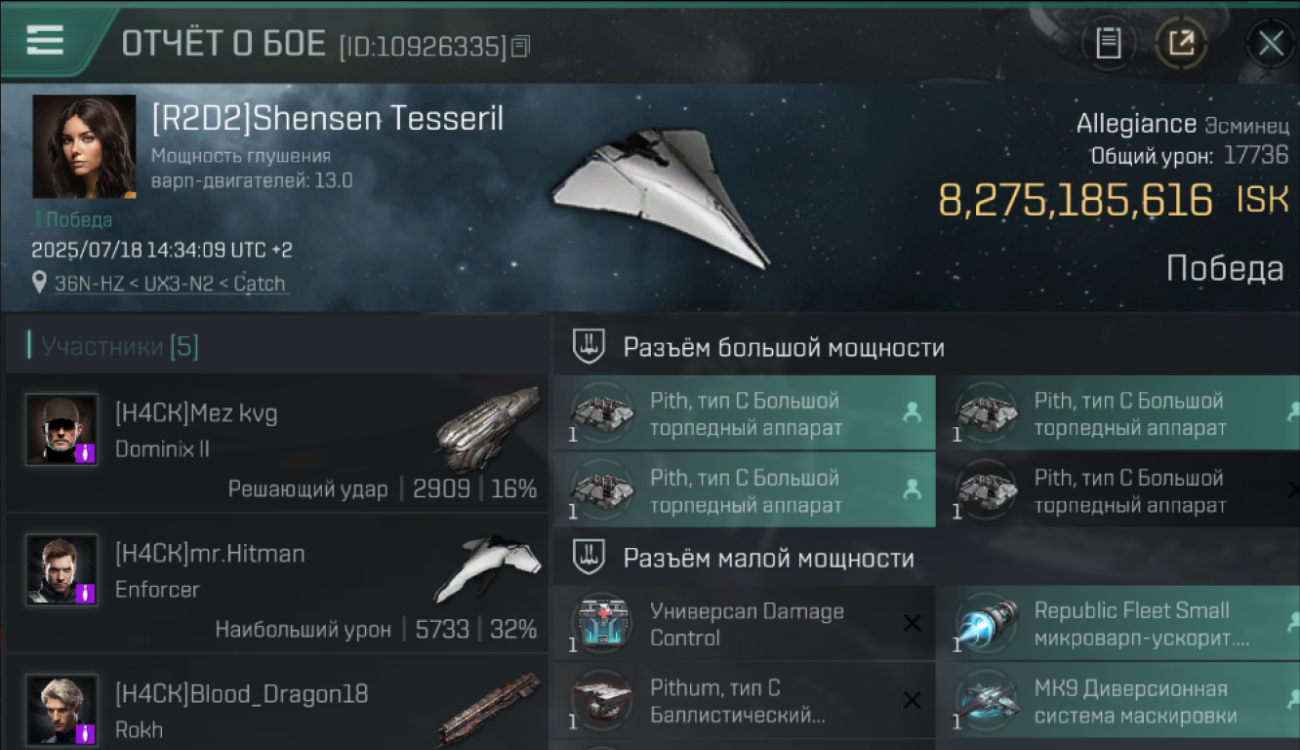Open the report clipboard icon
1300x750 pixels.
coord(1108,43)
